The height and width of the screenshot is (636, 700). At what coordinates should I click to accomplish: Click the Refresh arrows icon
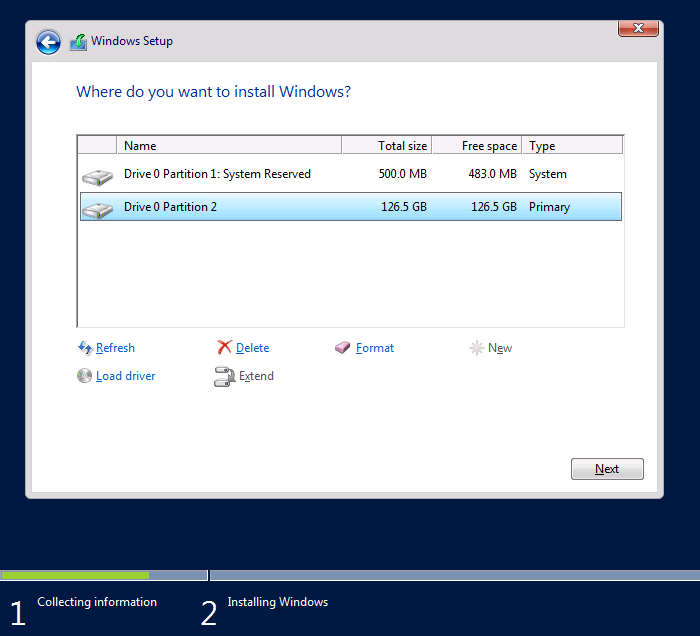tap(85, 348)
